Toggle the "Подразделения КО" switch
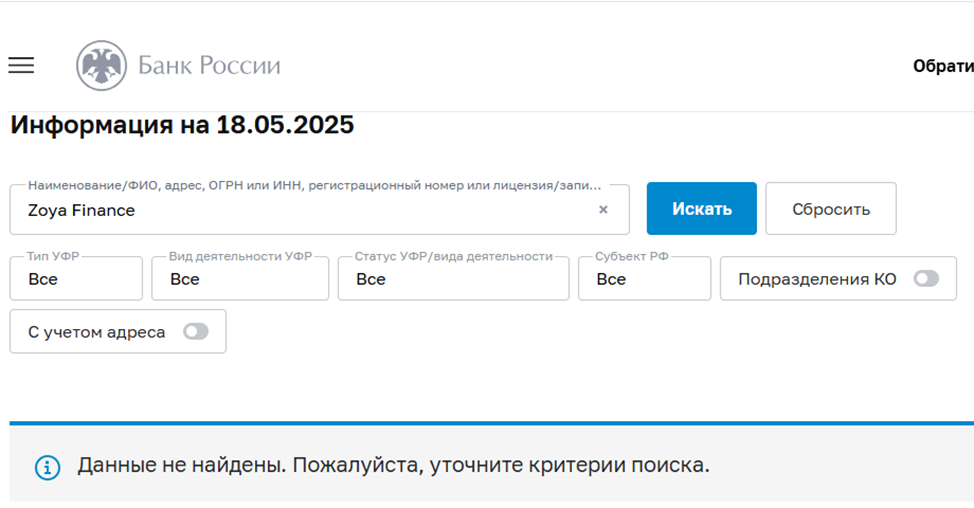The width and height of the screenshot is (974, 508). tap(925, 279)
